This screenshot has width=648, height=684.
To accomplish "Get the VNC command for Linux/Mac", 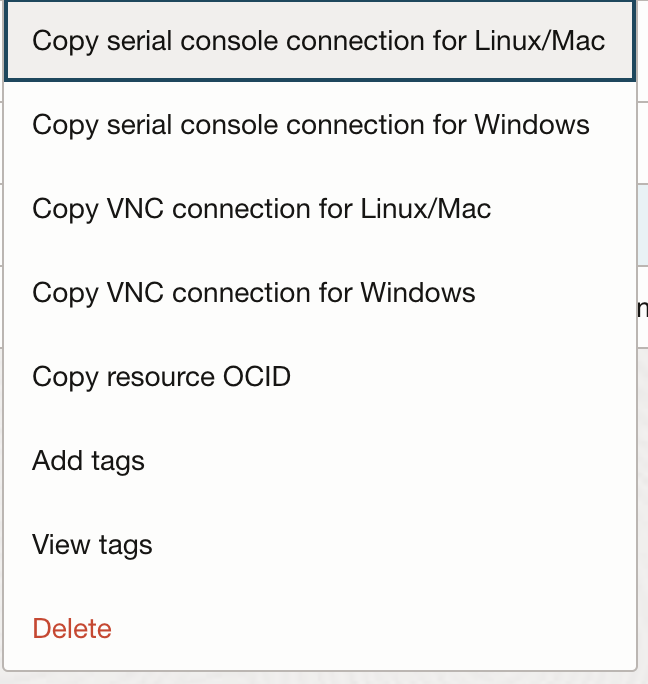I will (x=262, y=209).
